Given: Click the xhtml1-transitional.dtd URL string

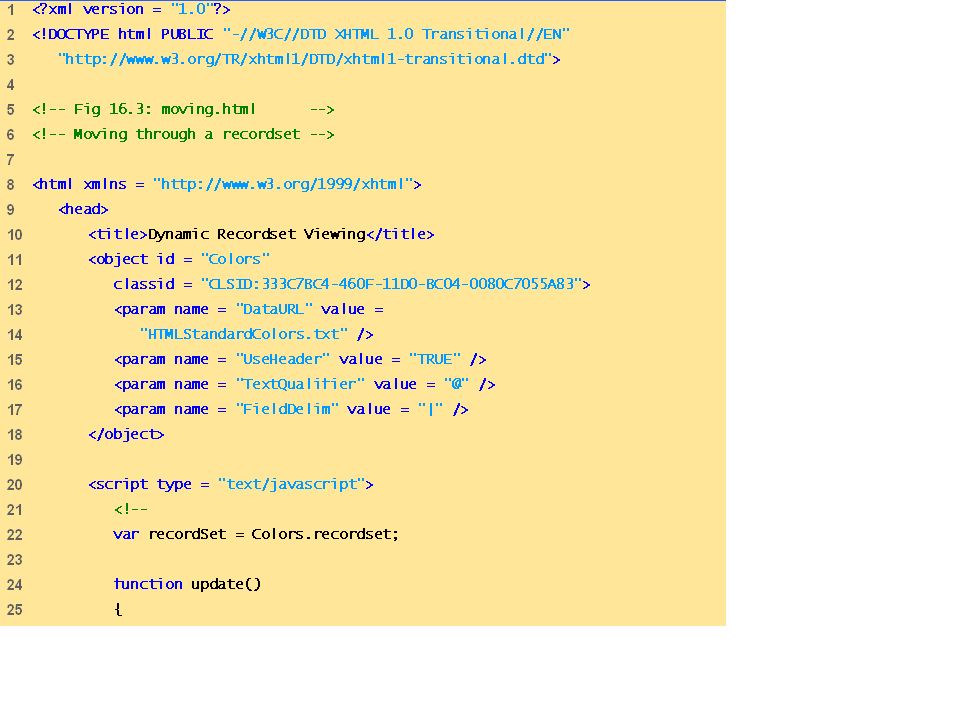Looking at the screenshot, I should [x=306, y=59].
